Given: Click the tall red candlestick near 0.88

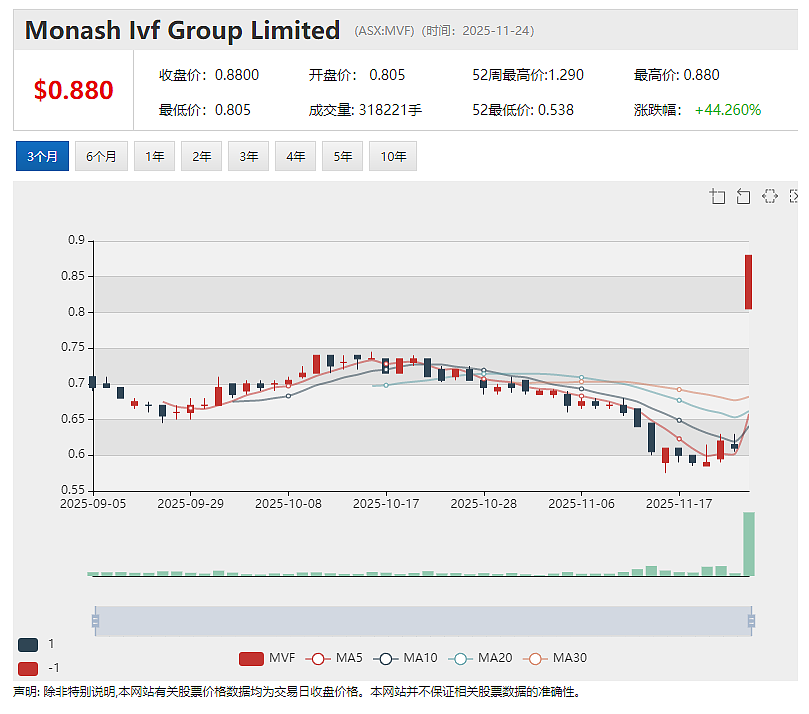Looking at the screenshot, I should pyautogui.click(x=748, y=282).
